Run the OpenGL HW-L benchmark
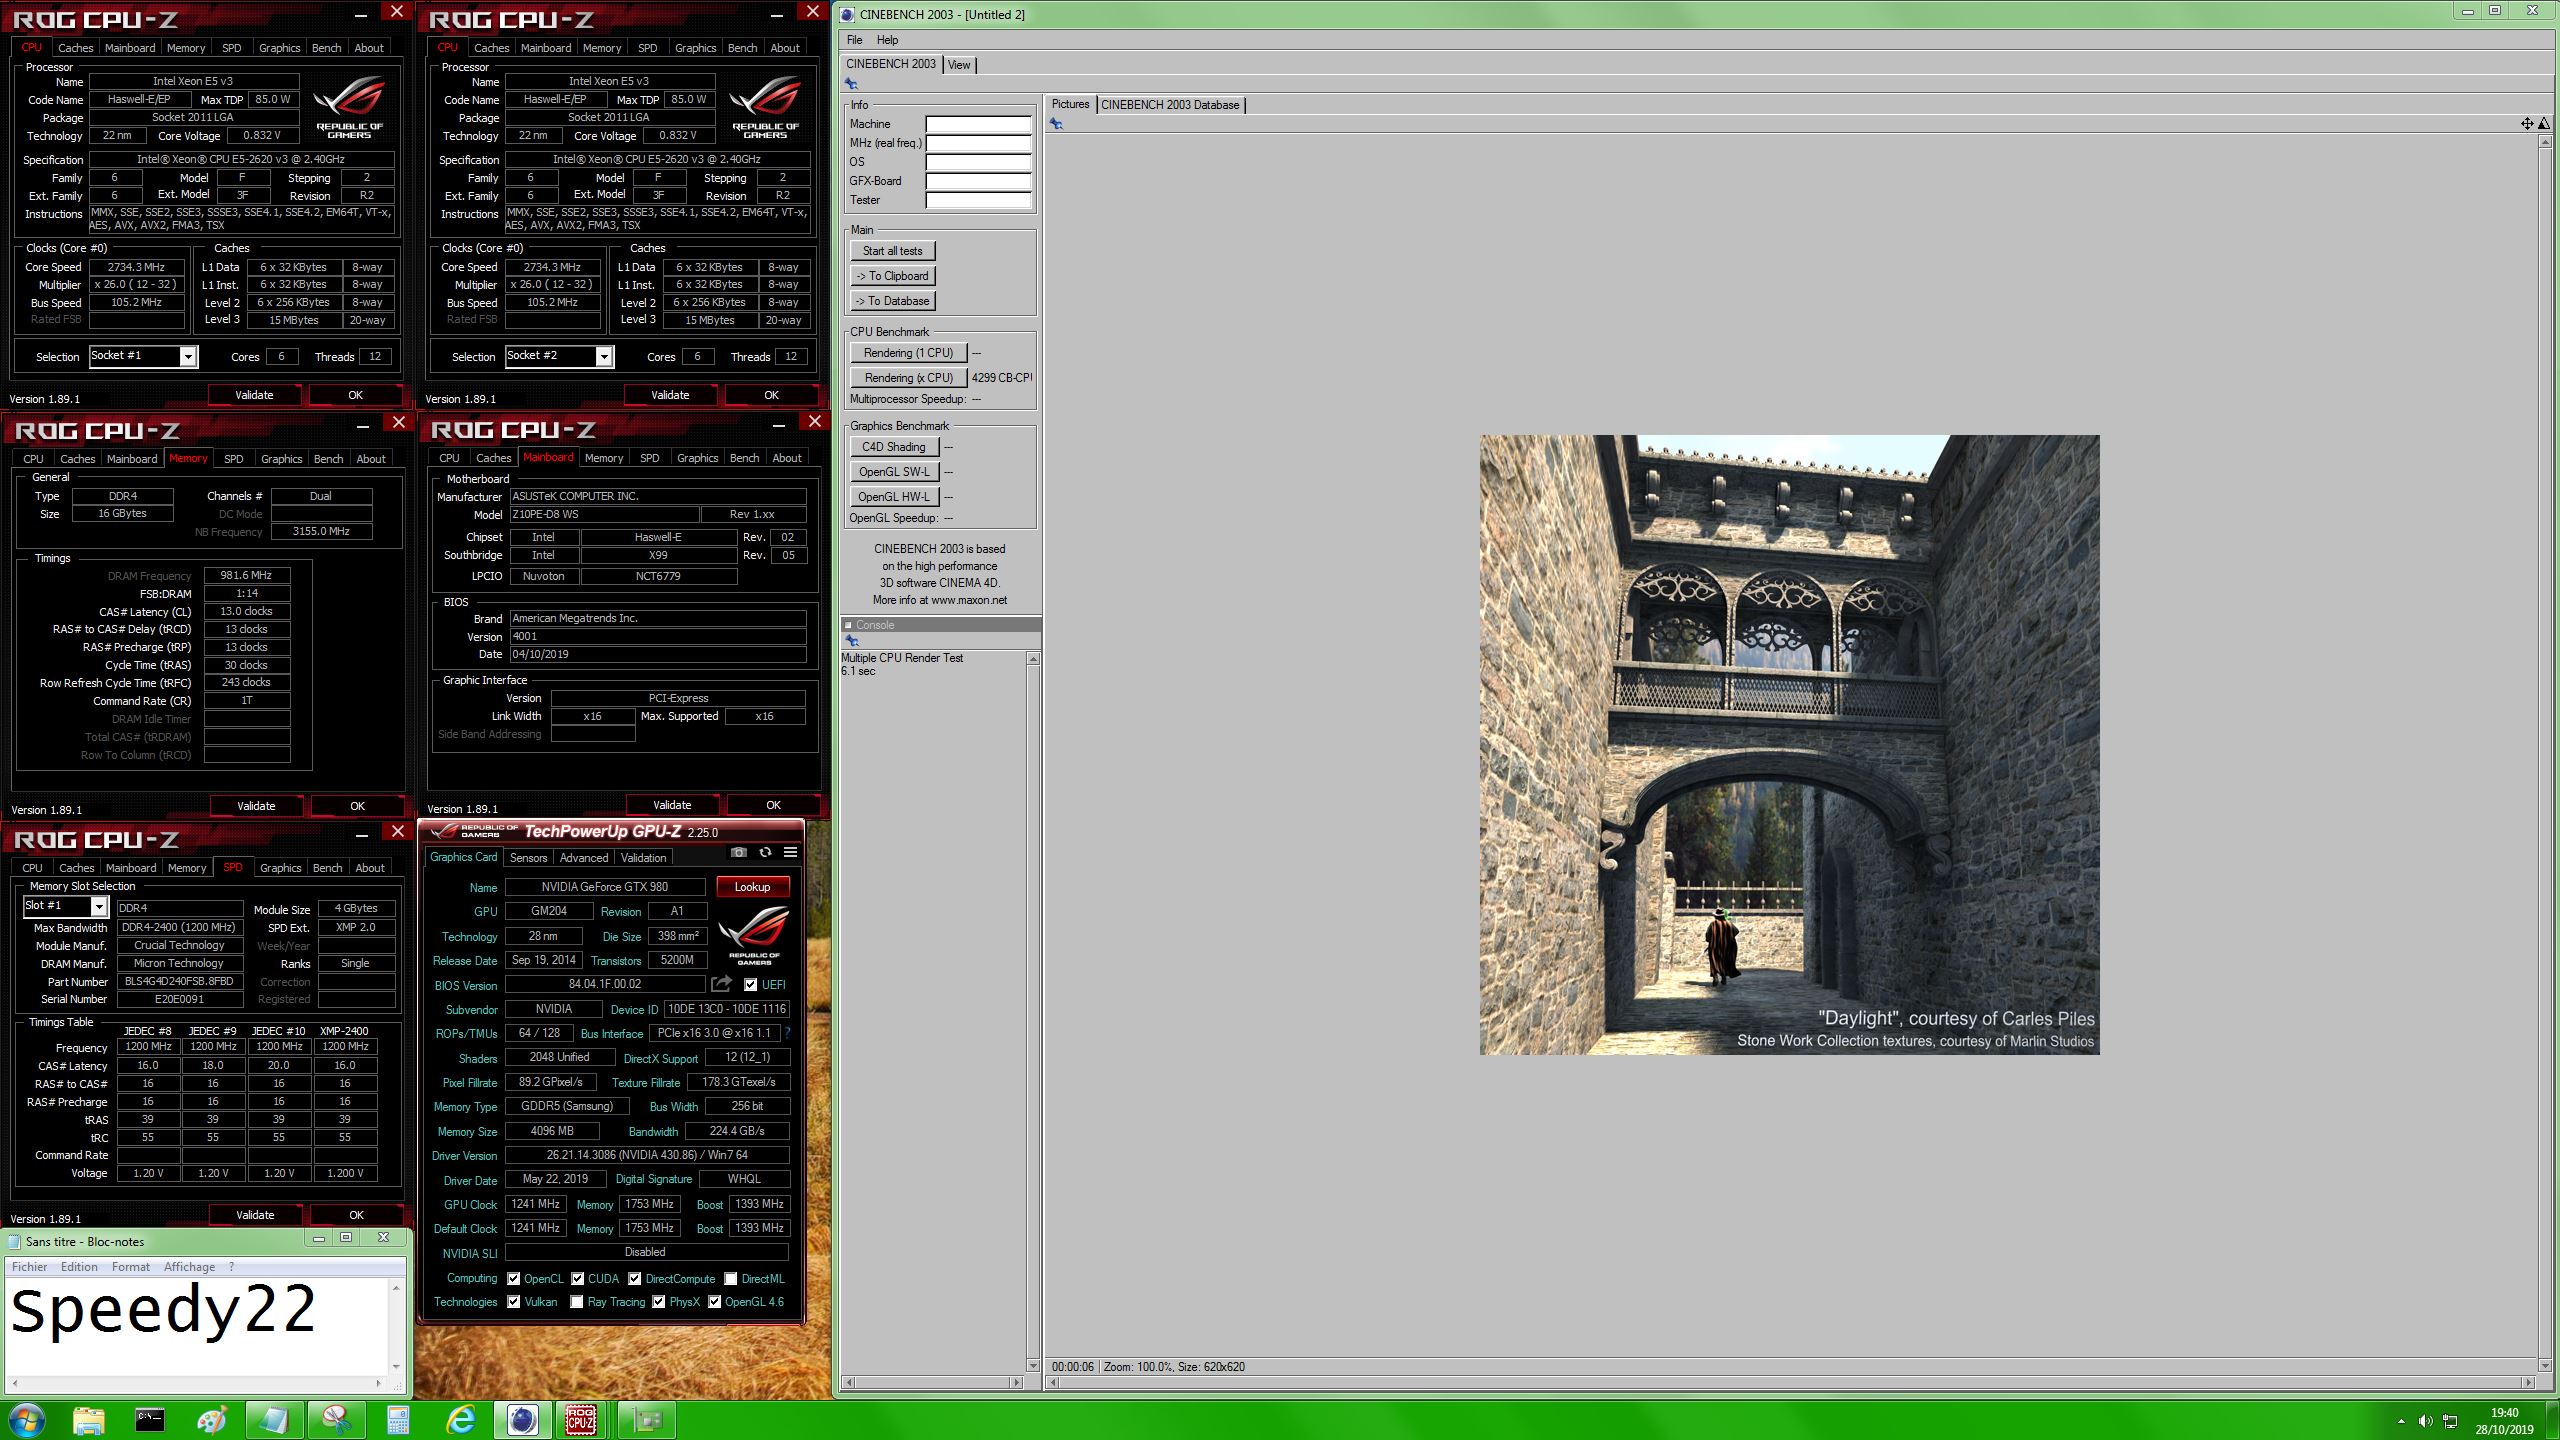 point(894,497)
